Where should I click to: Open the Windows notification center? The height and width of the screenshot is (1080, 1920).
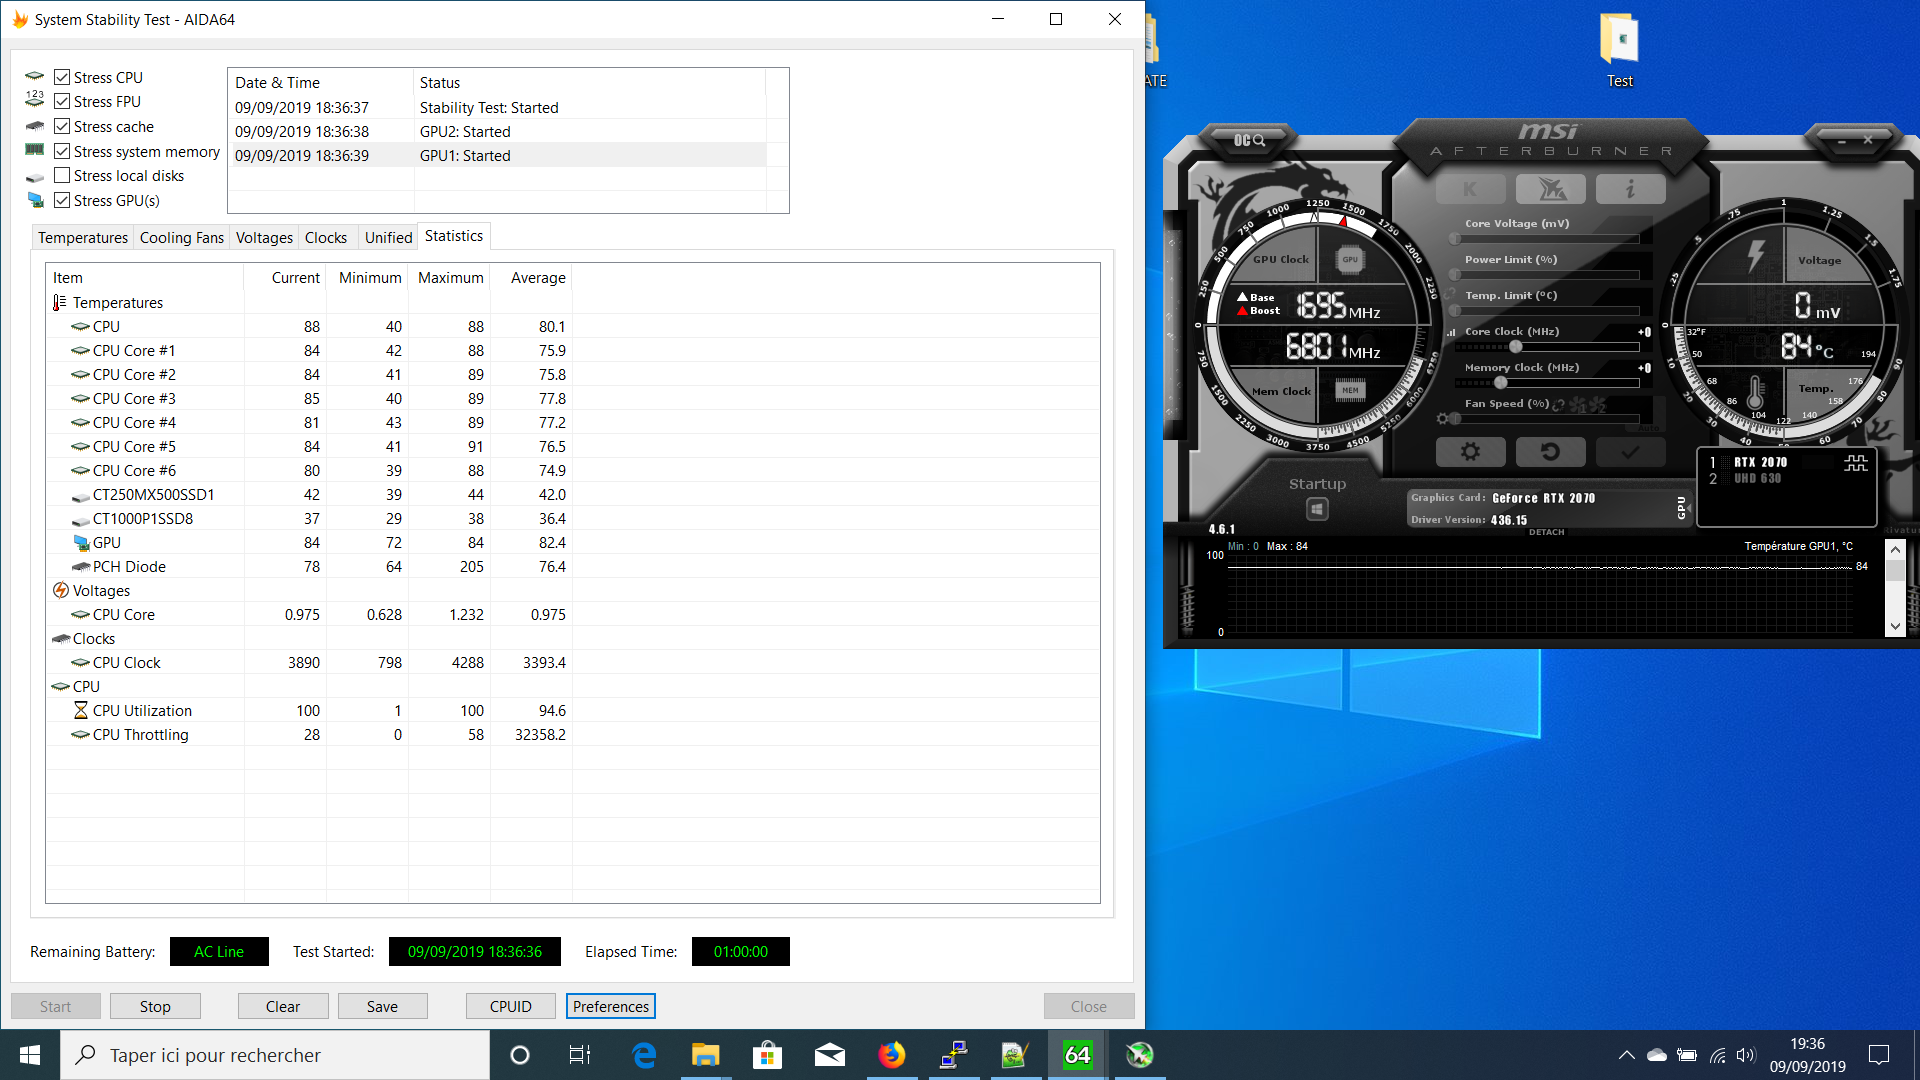tap(1879, 1055)
